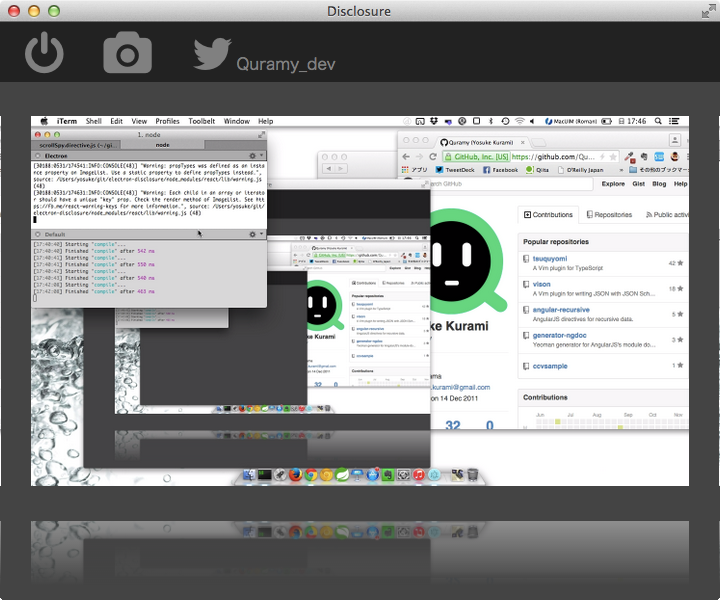Open the iTerm menu in the captured screenshot

(x=67, y=121)
